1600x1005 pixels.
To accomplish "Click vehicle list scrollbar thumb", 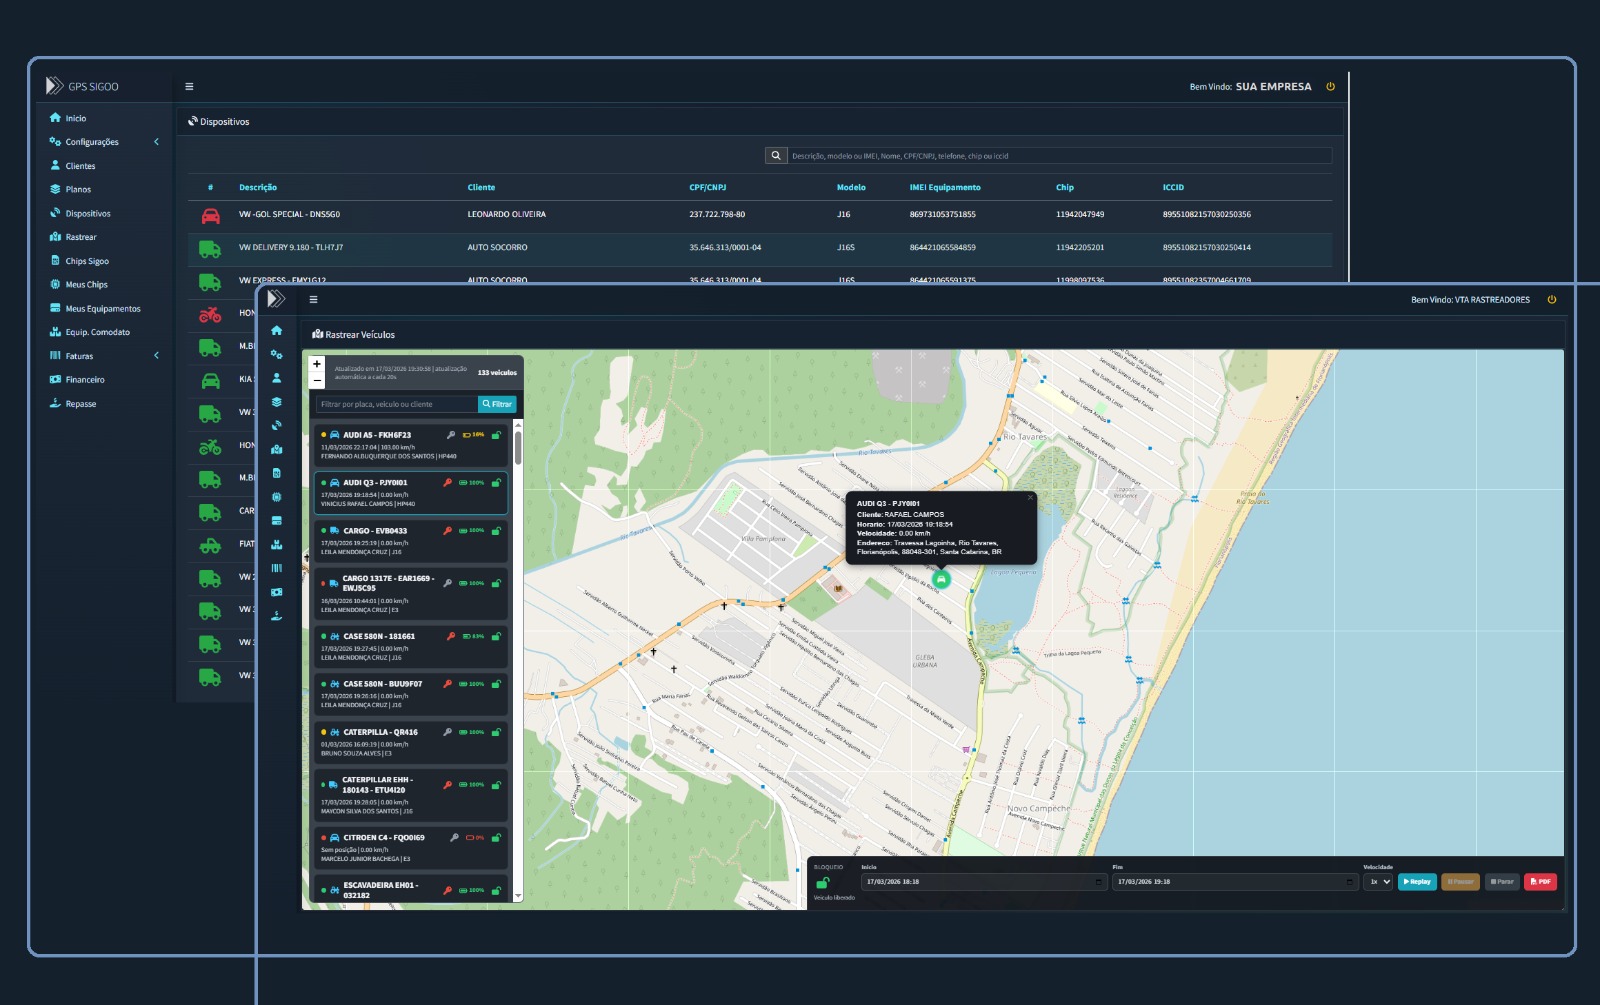I will [x=518, y=448].
